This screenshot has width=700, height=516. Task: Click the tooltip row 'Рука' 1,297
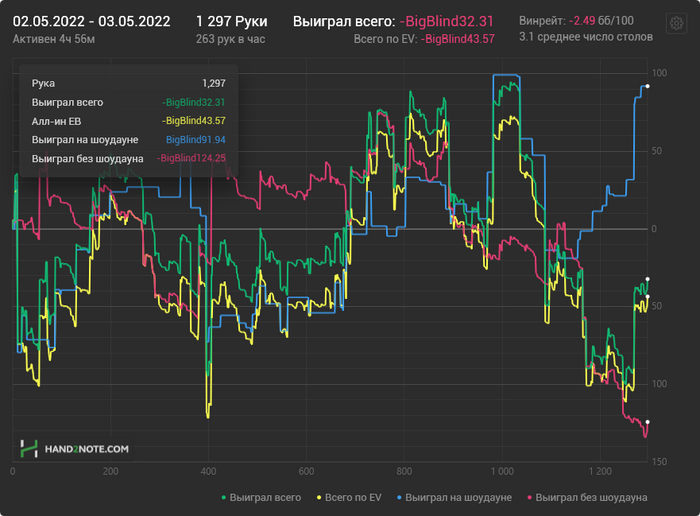pos(129,83)
